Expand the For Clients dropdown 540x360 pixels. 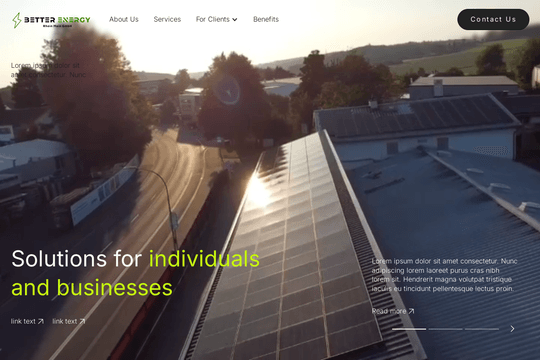(216, 19)
